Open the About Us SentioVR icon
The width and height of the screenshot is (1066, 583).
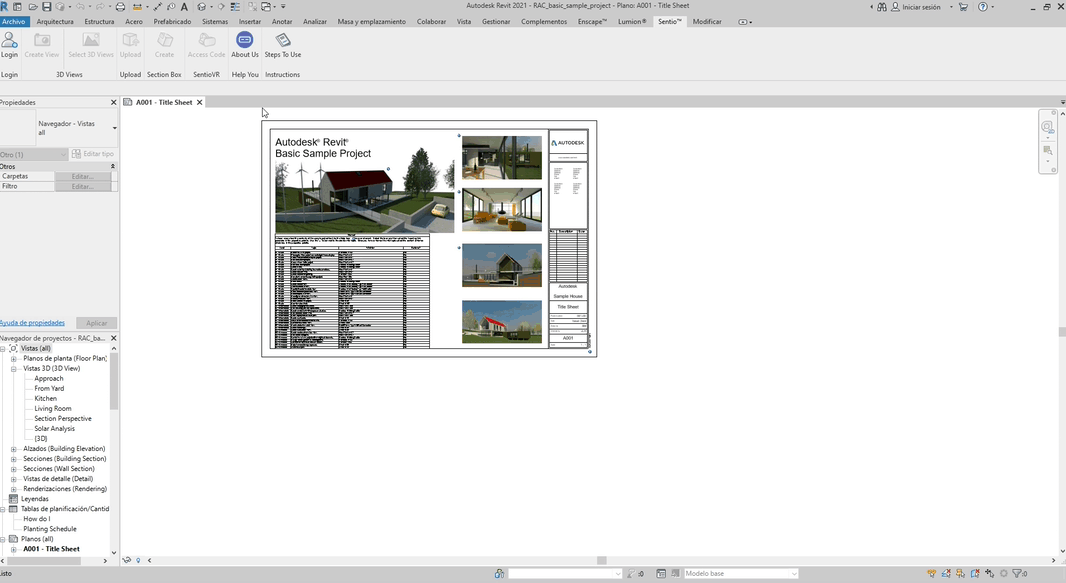(245, 41)
